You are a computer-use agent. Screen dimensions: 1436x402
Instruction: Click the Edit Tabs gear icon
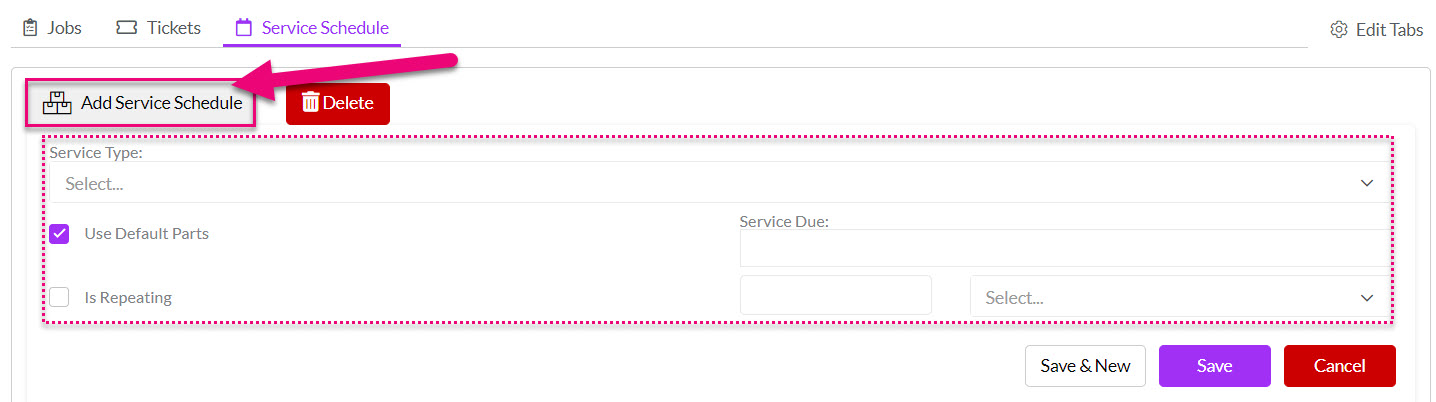[x=1339, y=30]
